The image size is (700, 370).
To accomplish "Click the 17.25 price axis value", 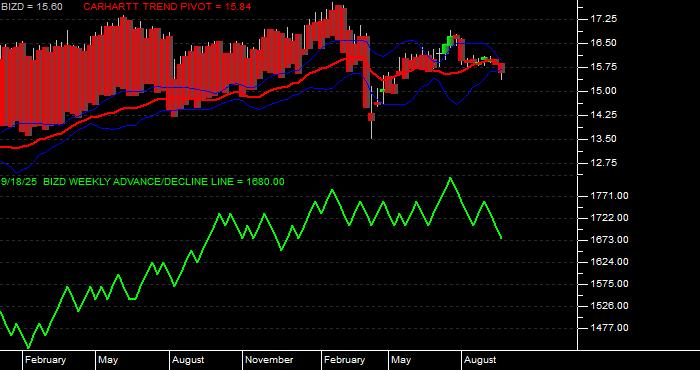I will click(x=604, y=19).
